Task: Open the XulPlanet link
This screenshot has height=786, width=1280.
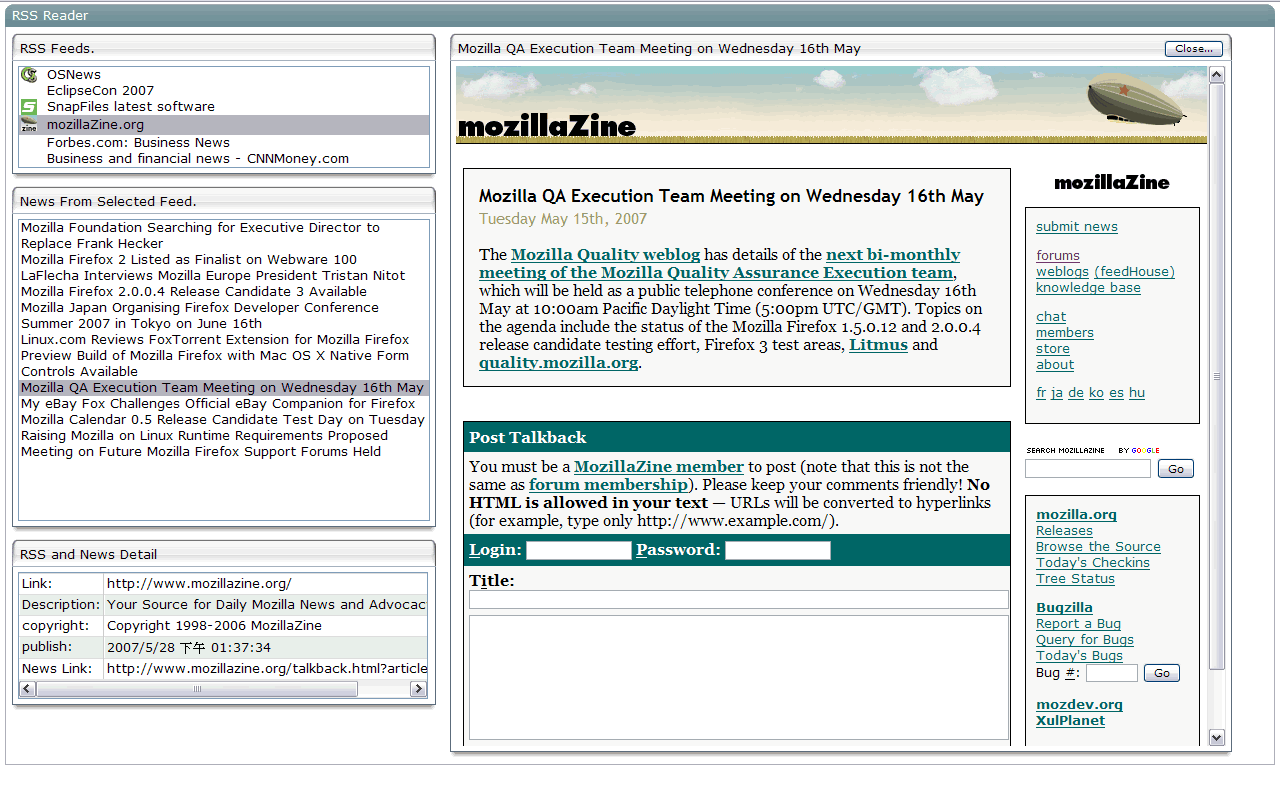Action: (x=1070, y=721)
